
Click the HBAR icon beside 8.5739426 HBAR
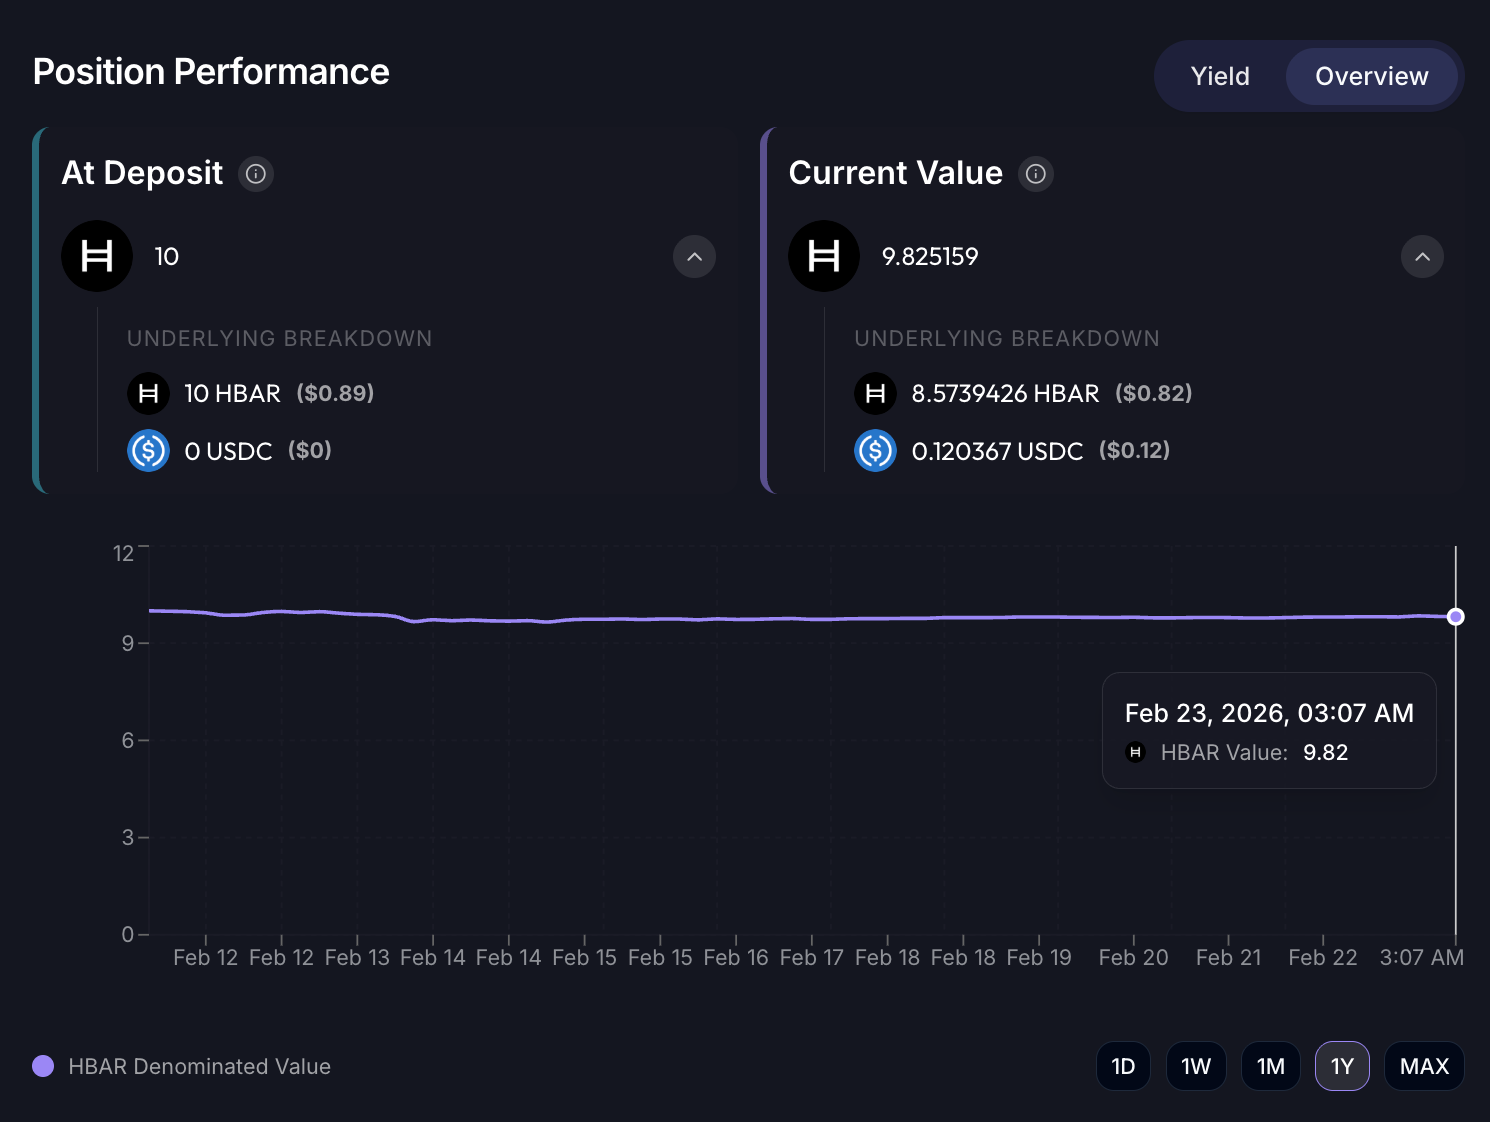875,393
